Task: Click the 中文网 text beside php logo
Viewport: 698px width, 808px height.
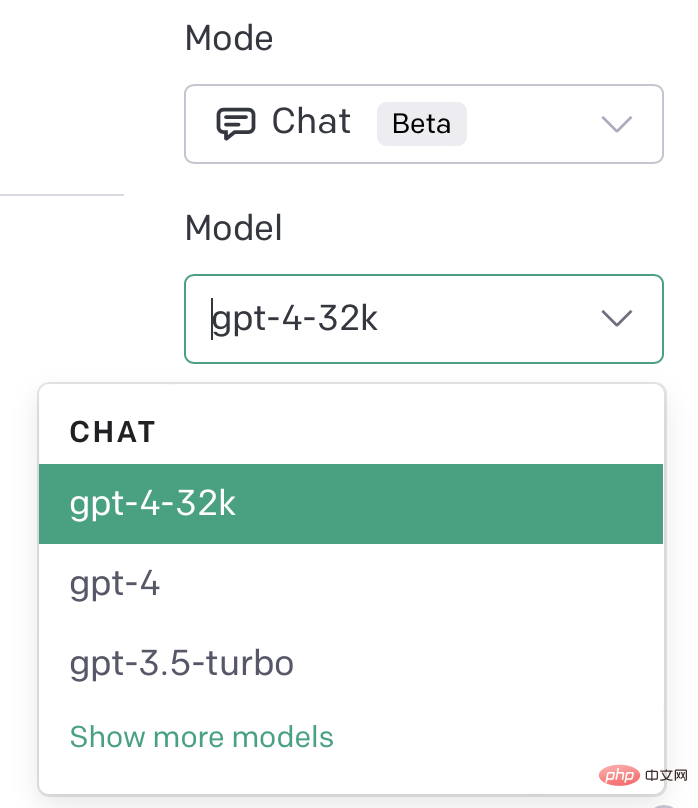Action: pos(666,775)
